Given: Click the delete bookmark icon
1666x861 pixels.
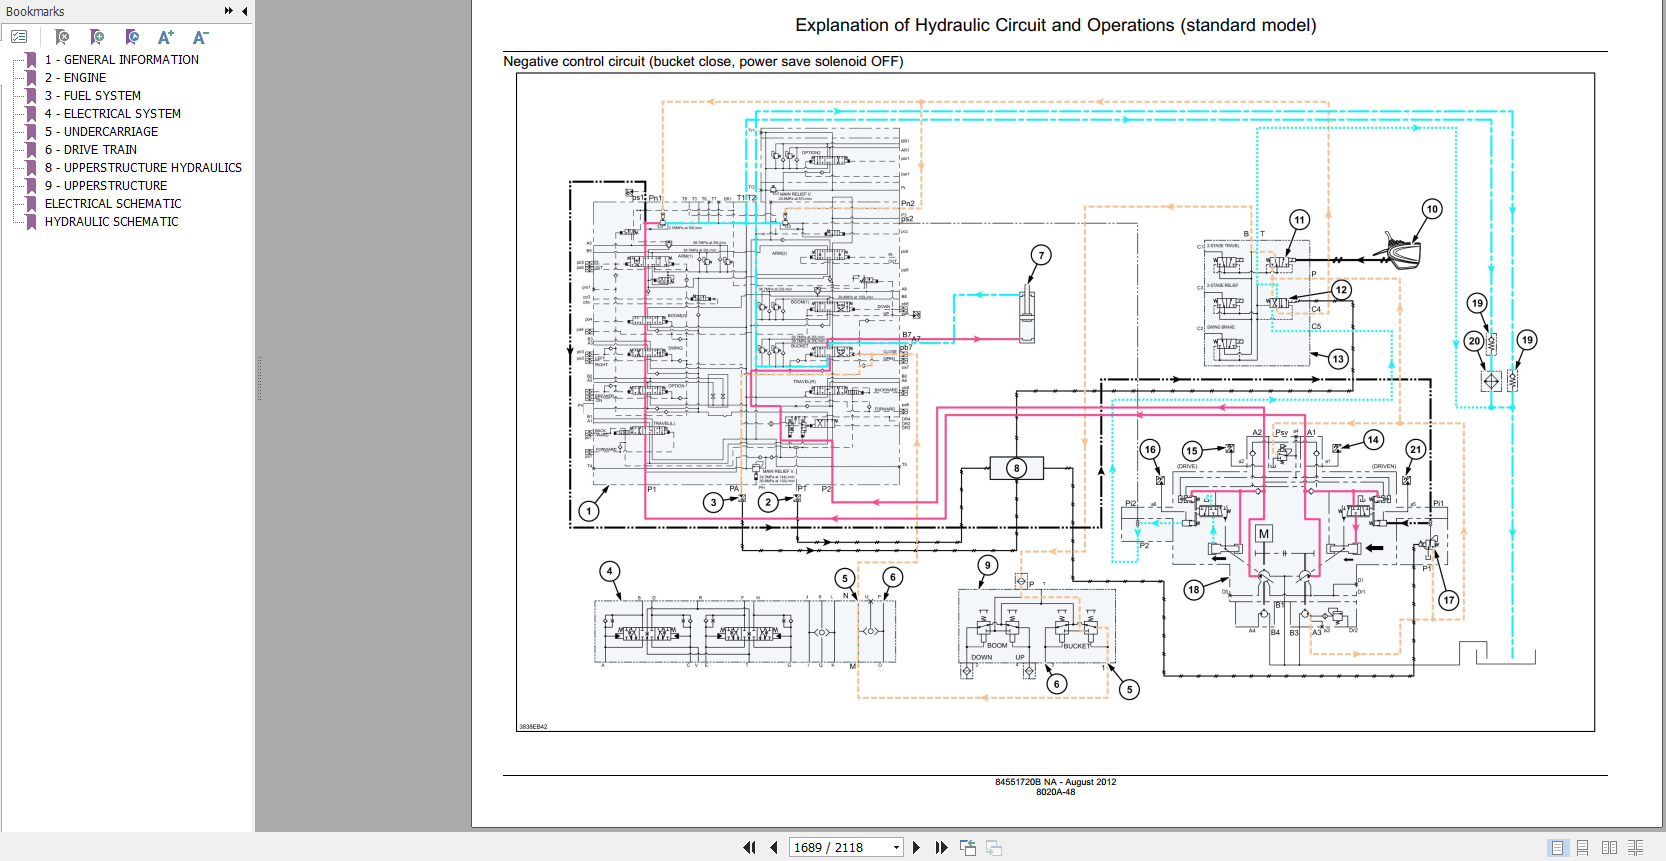Looking at the screenshot, I should [x=62, y=37].
